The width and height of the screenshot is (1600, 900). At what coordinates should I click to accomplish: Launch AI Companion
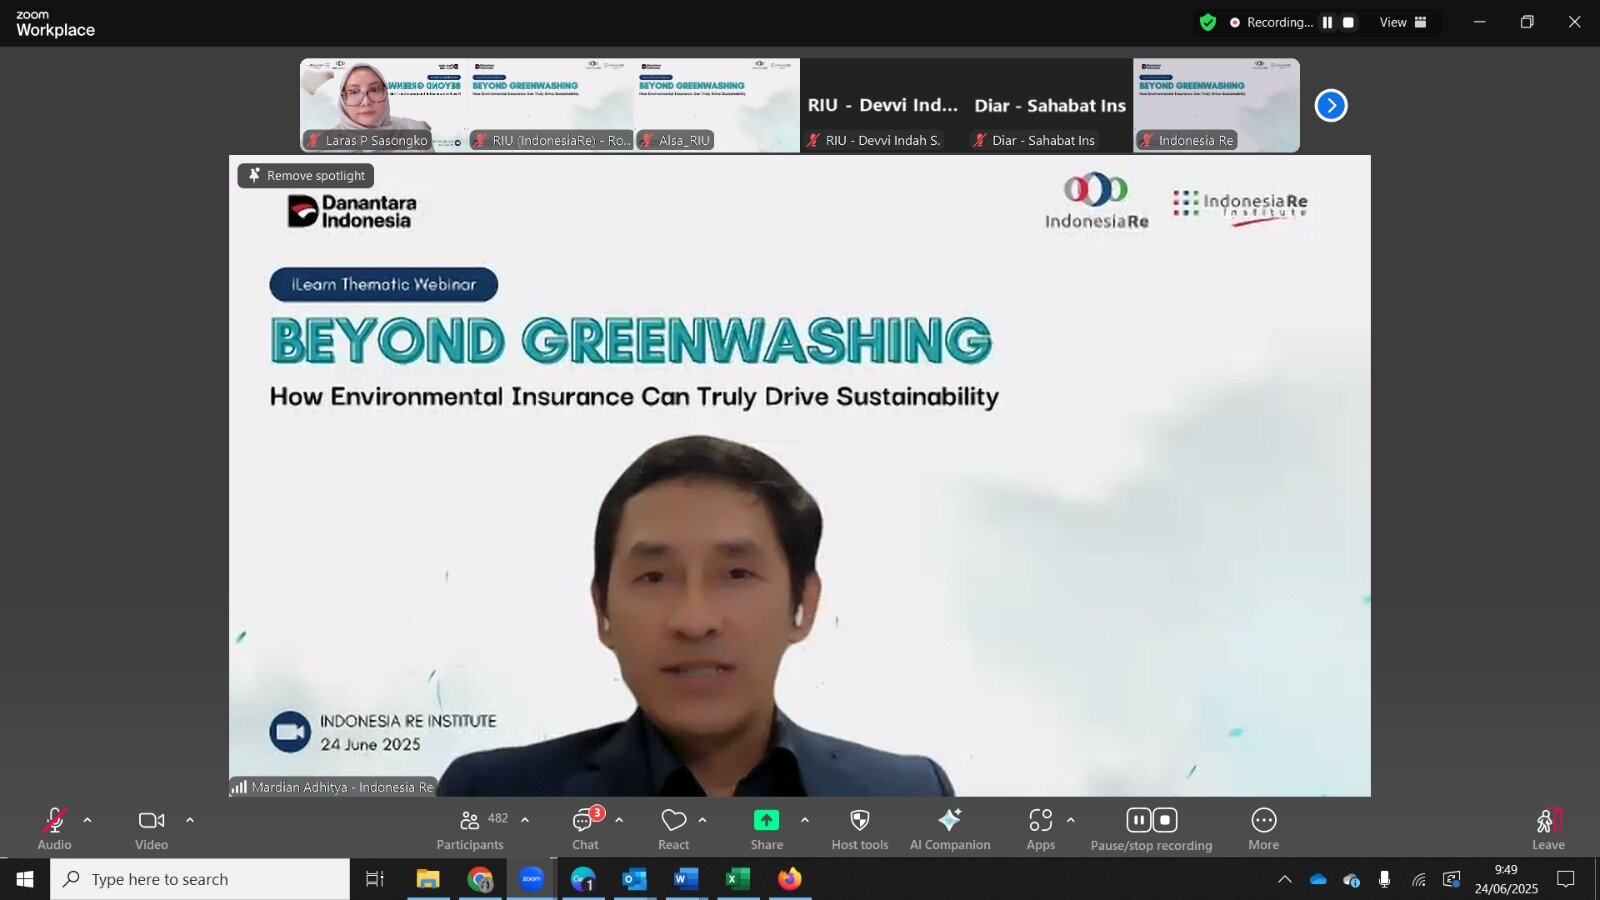(x=950, y=829)
